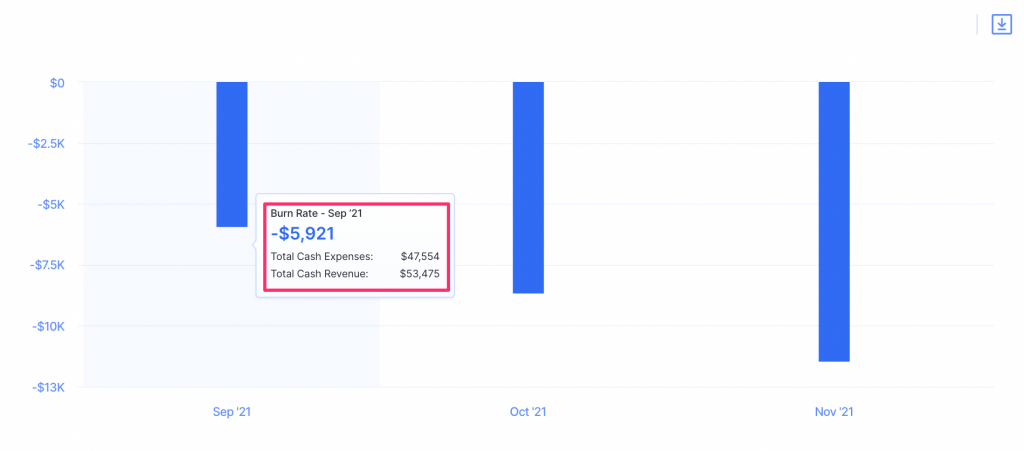Click the -$5K y-axis label
The width and height of the screenshot is (1024, 451).
pos(50,205)
